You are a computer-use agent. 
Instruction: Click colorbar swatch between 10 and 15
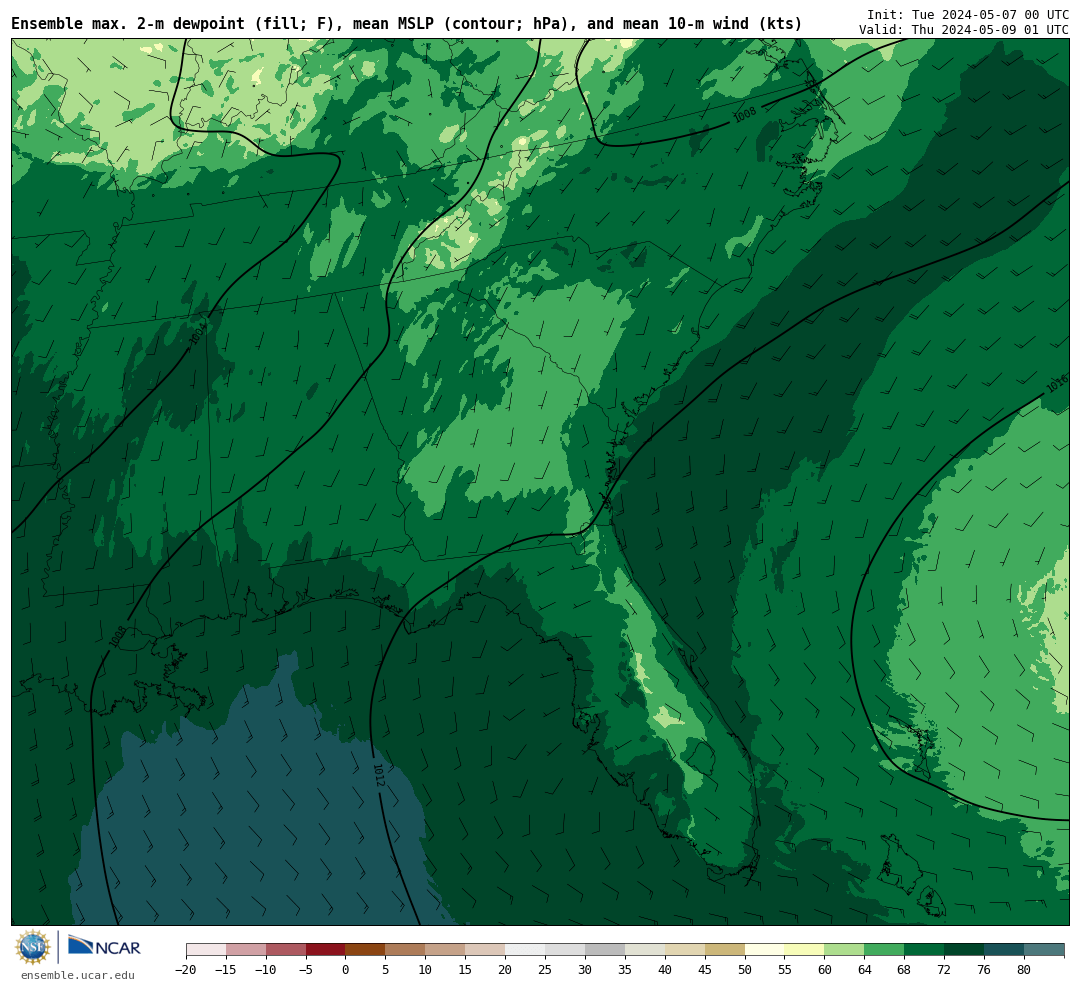tap(446, 950)
